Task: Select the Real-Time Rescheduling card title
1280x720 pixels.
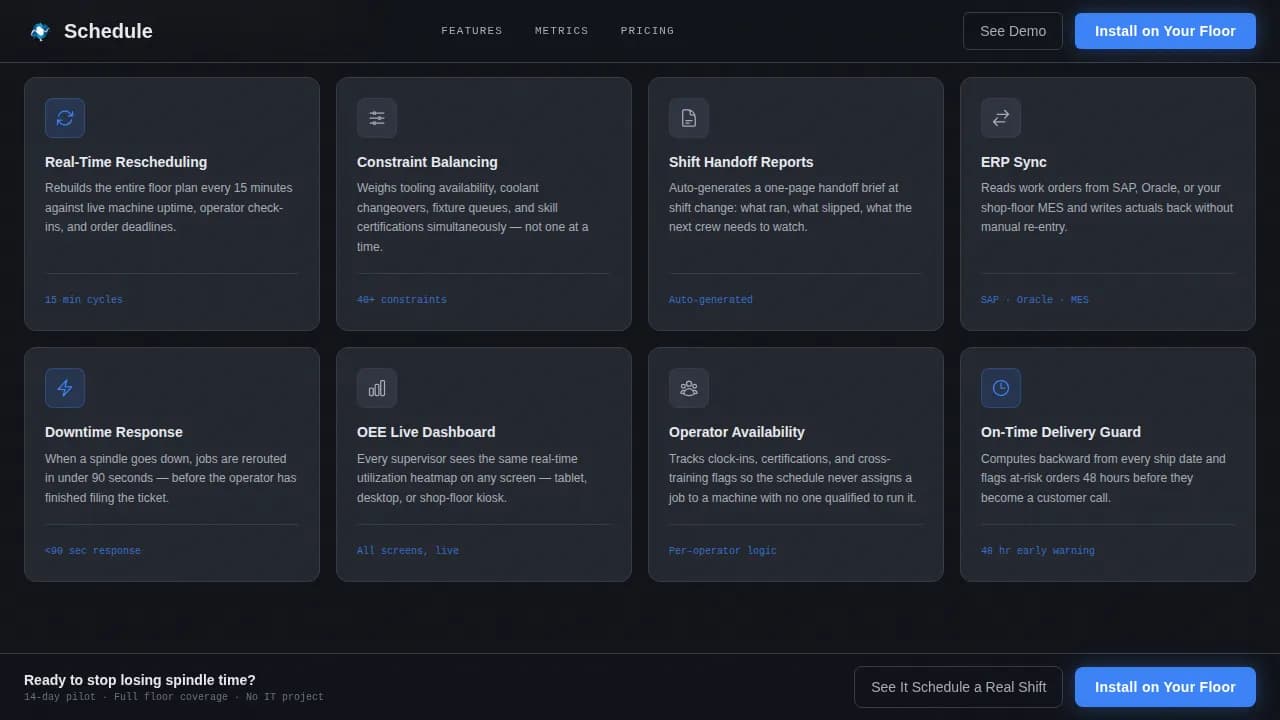Action: point(126,162)
